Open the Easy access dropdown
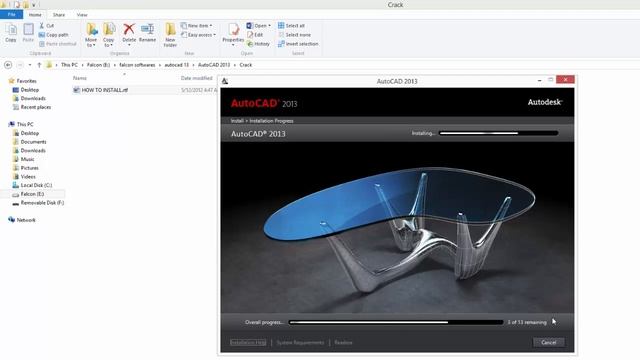 (198, 35)
